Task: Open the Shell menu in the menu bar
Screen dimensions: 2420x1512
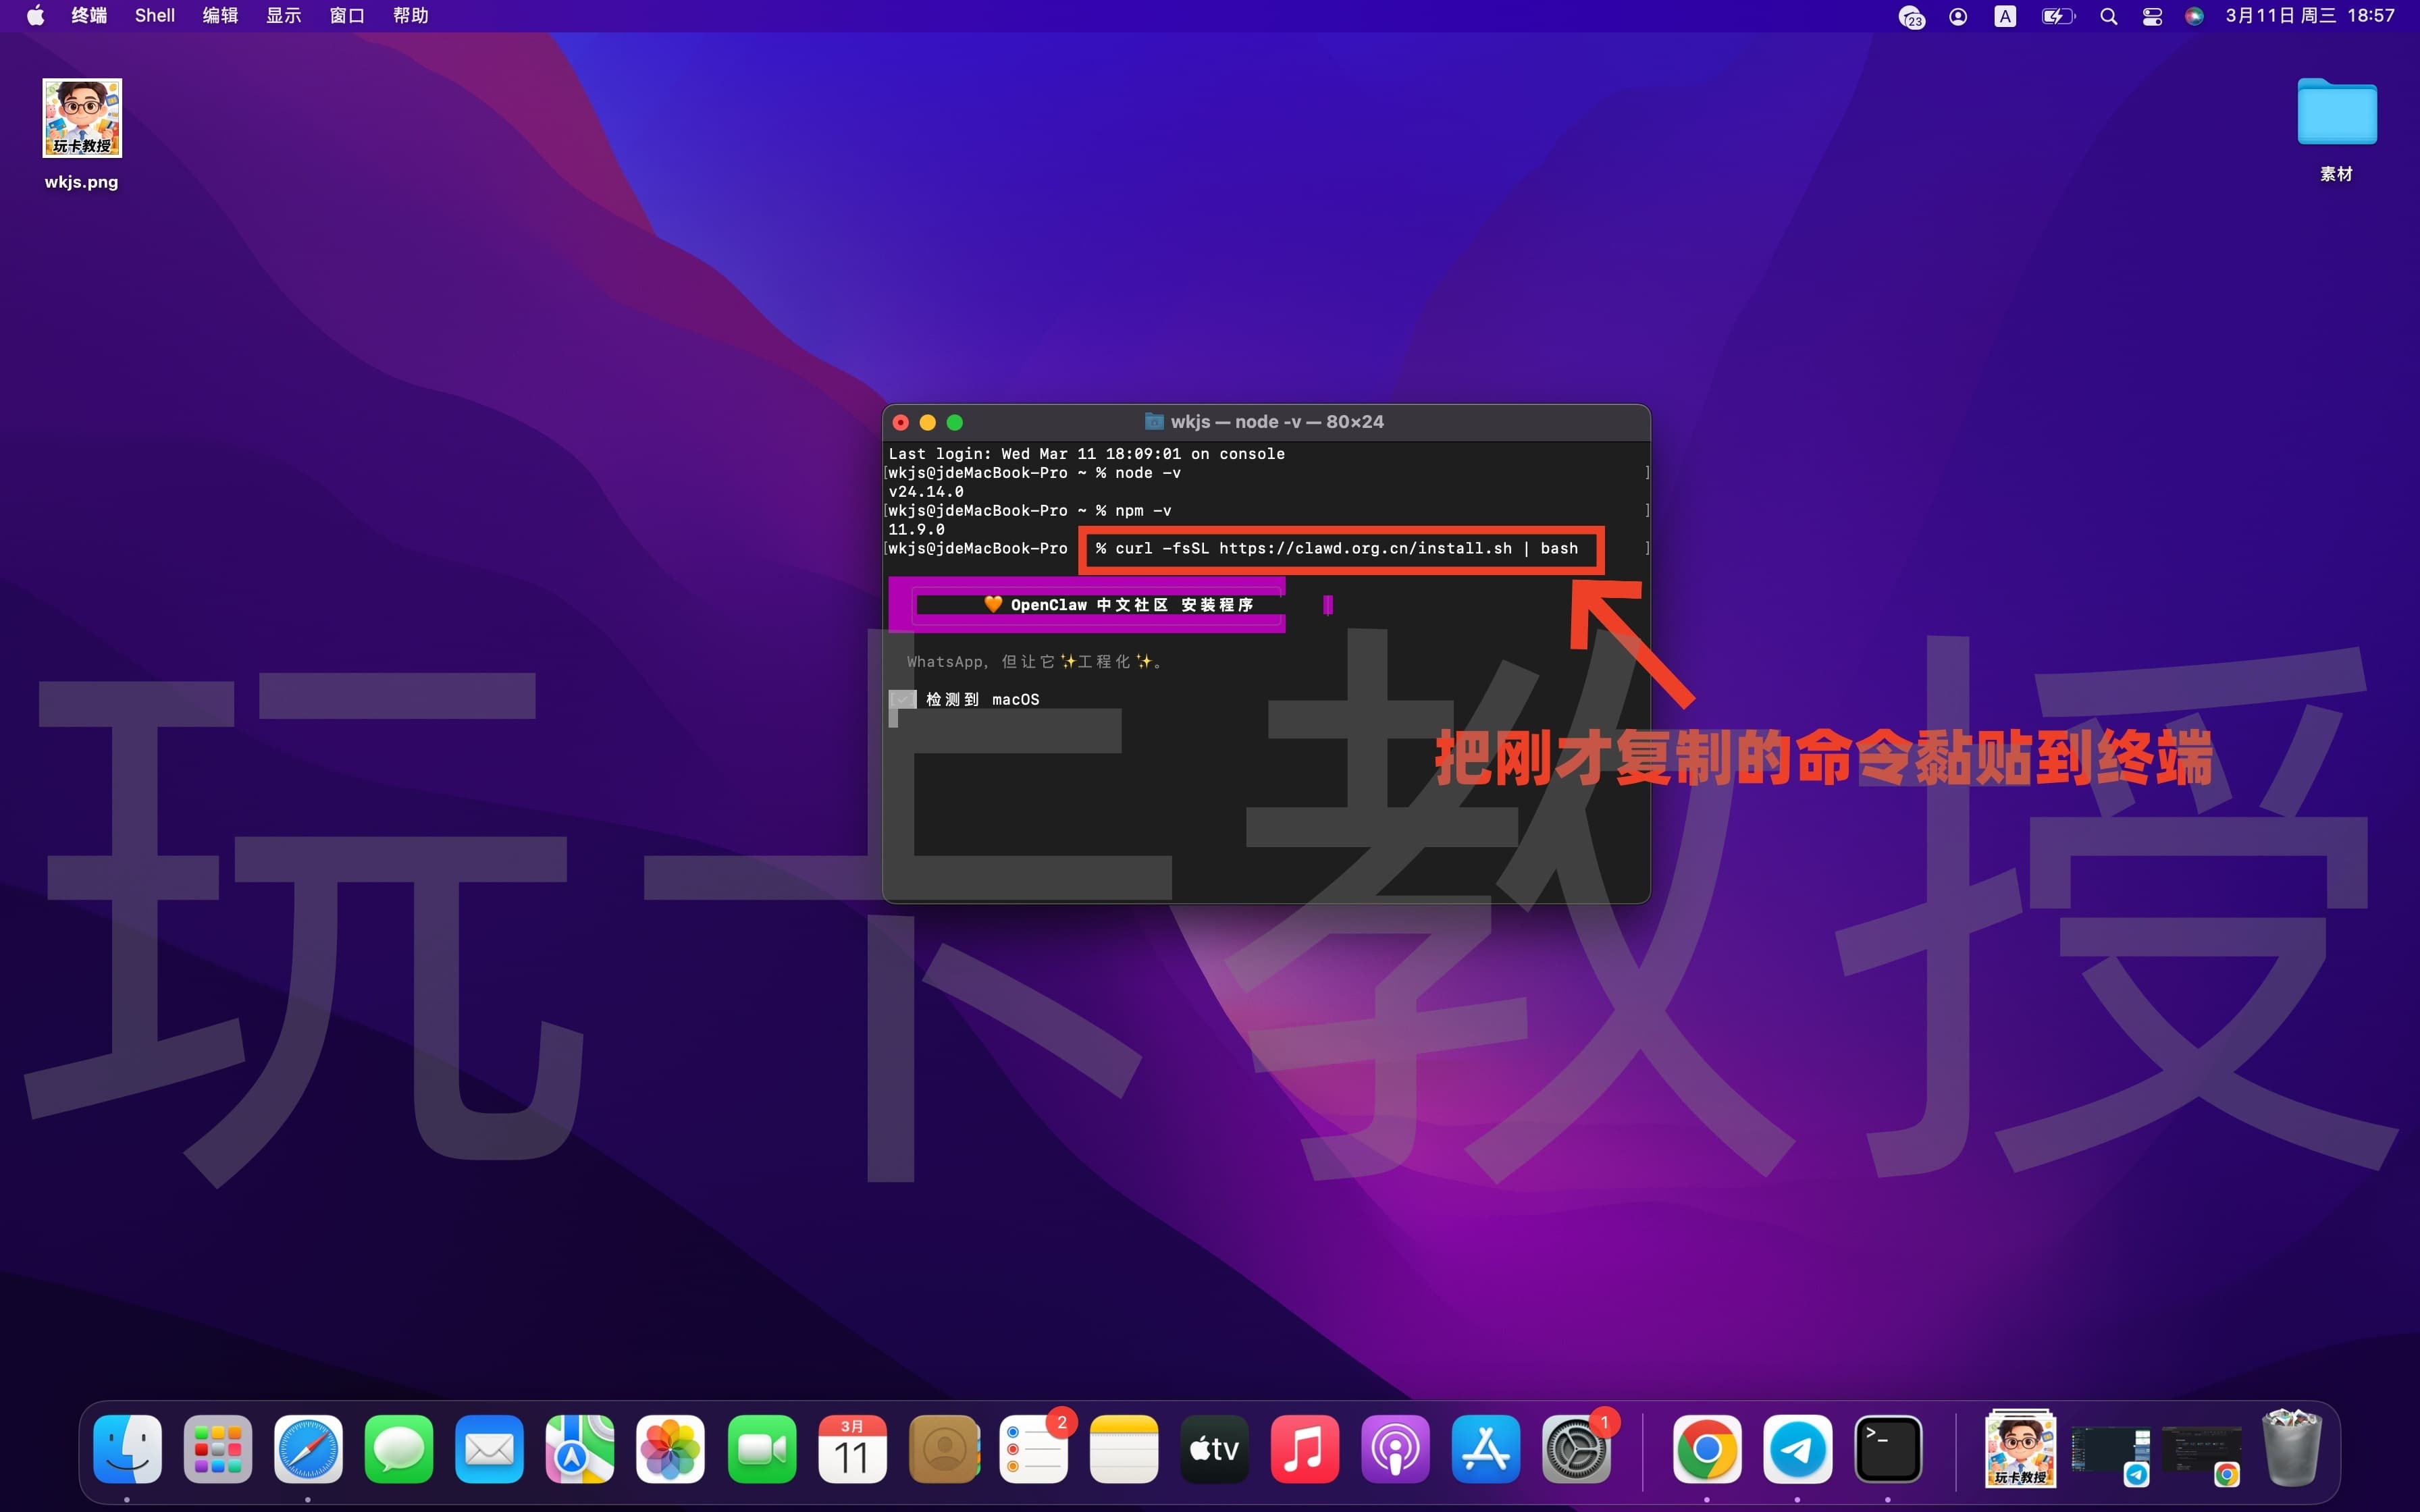Action: tap(154, 15)
